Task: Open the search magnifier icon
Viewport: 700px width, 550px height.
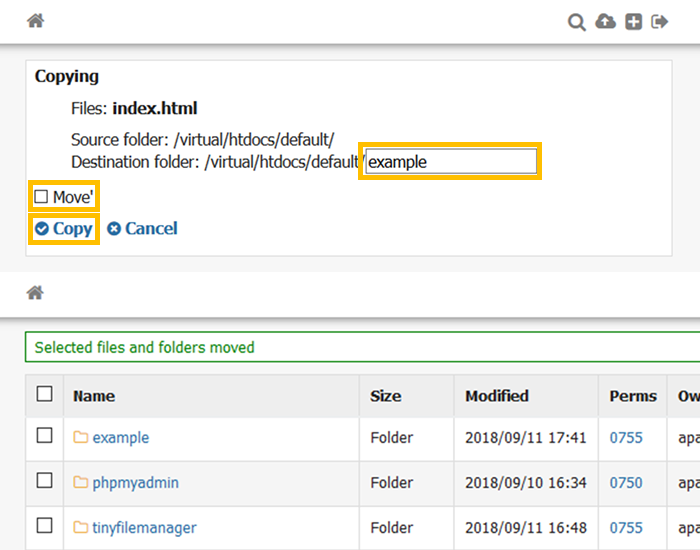Action: coord(576,22)
